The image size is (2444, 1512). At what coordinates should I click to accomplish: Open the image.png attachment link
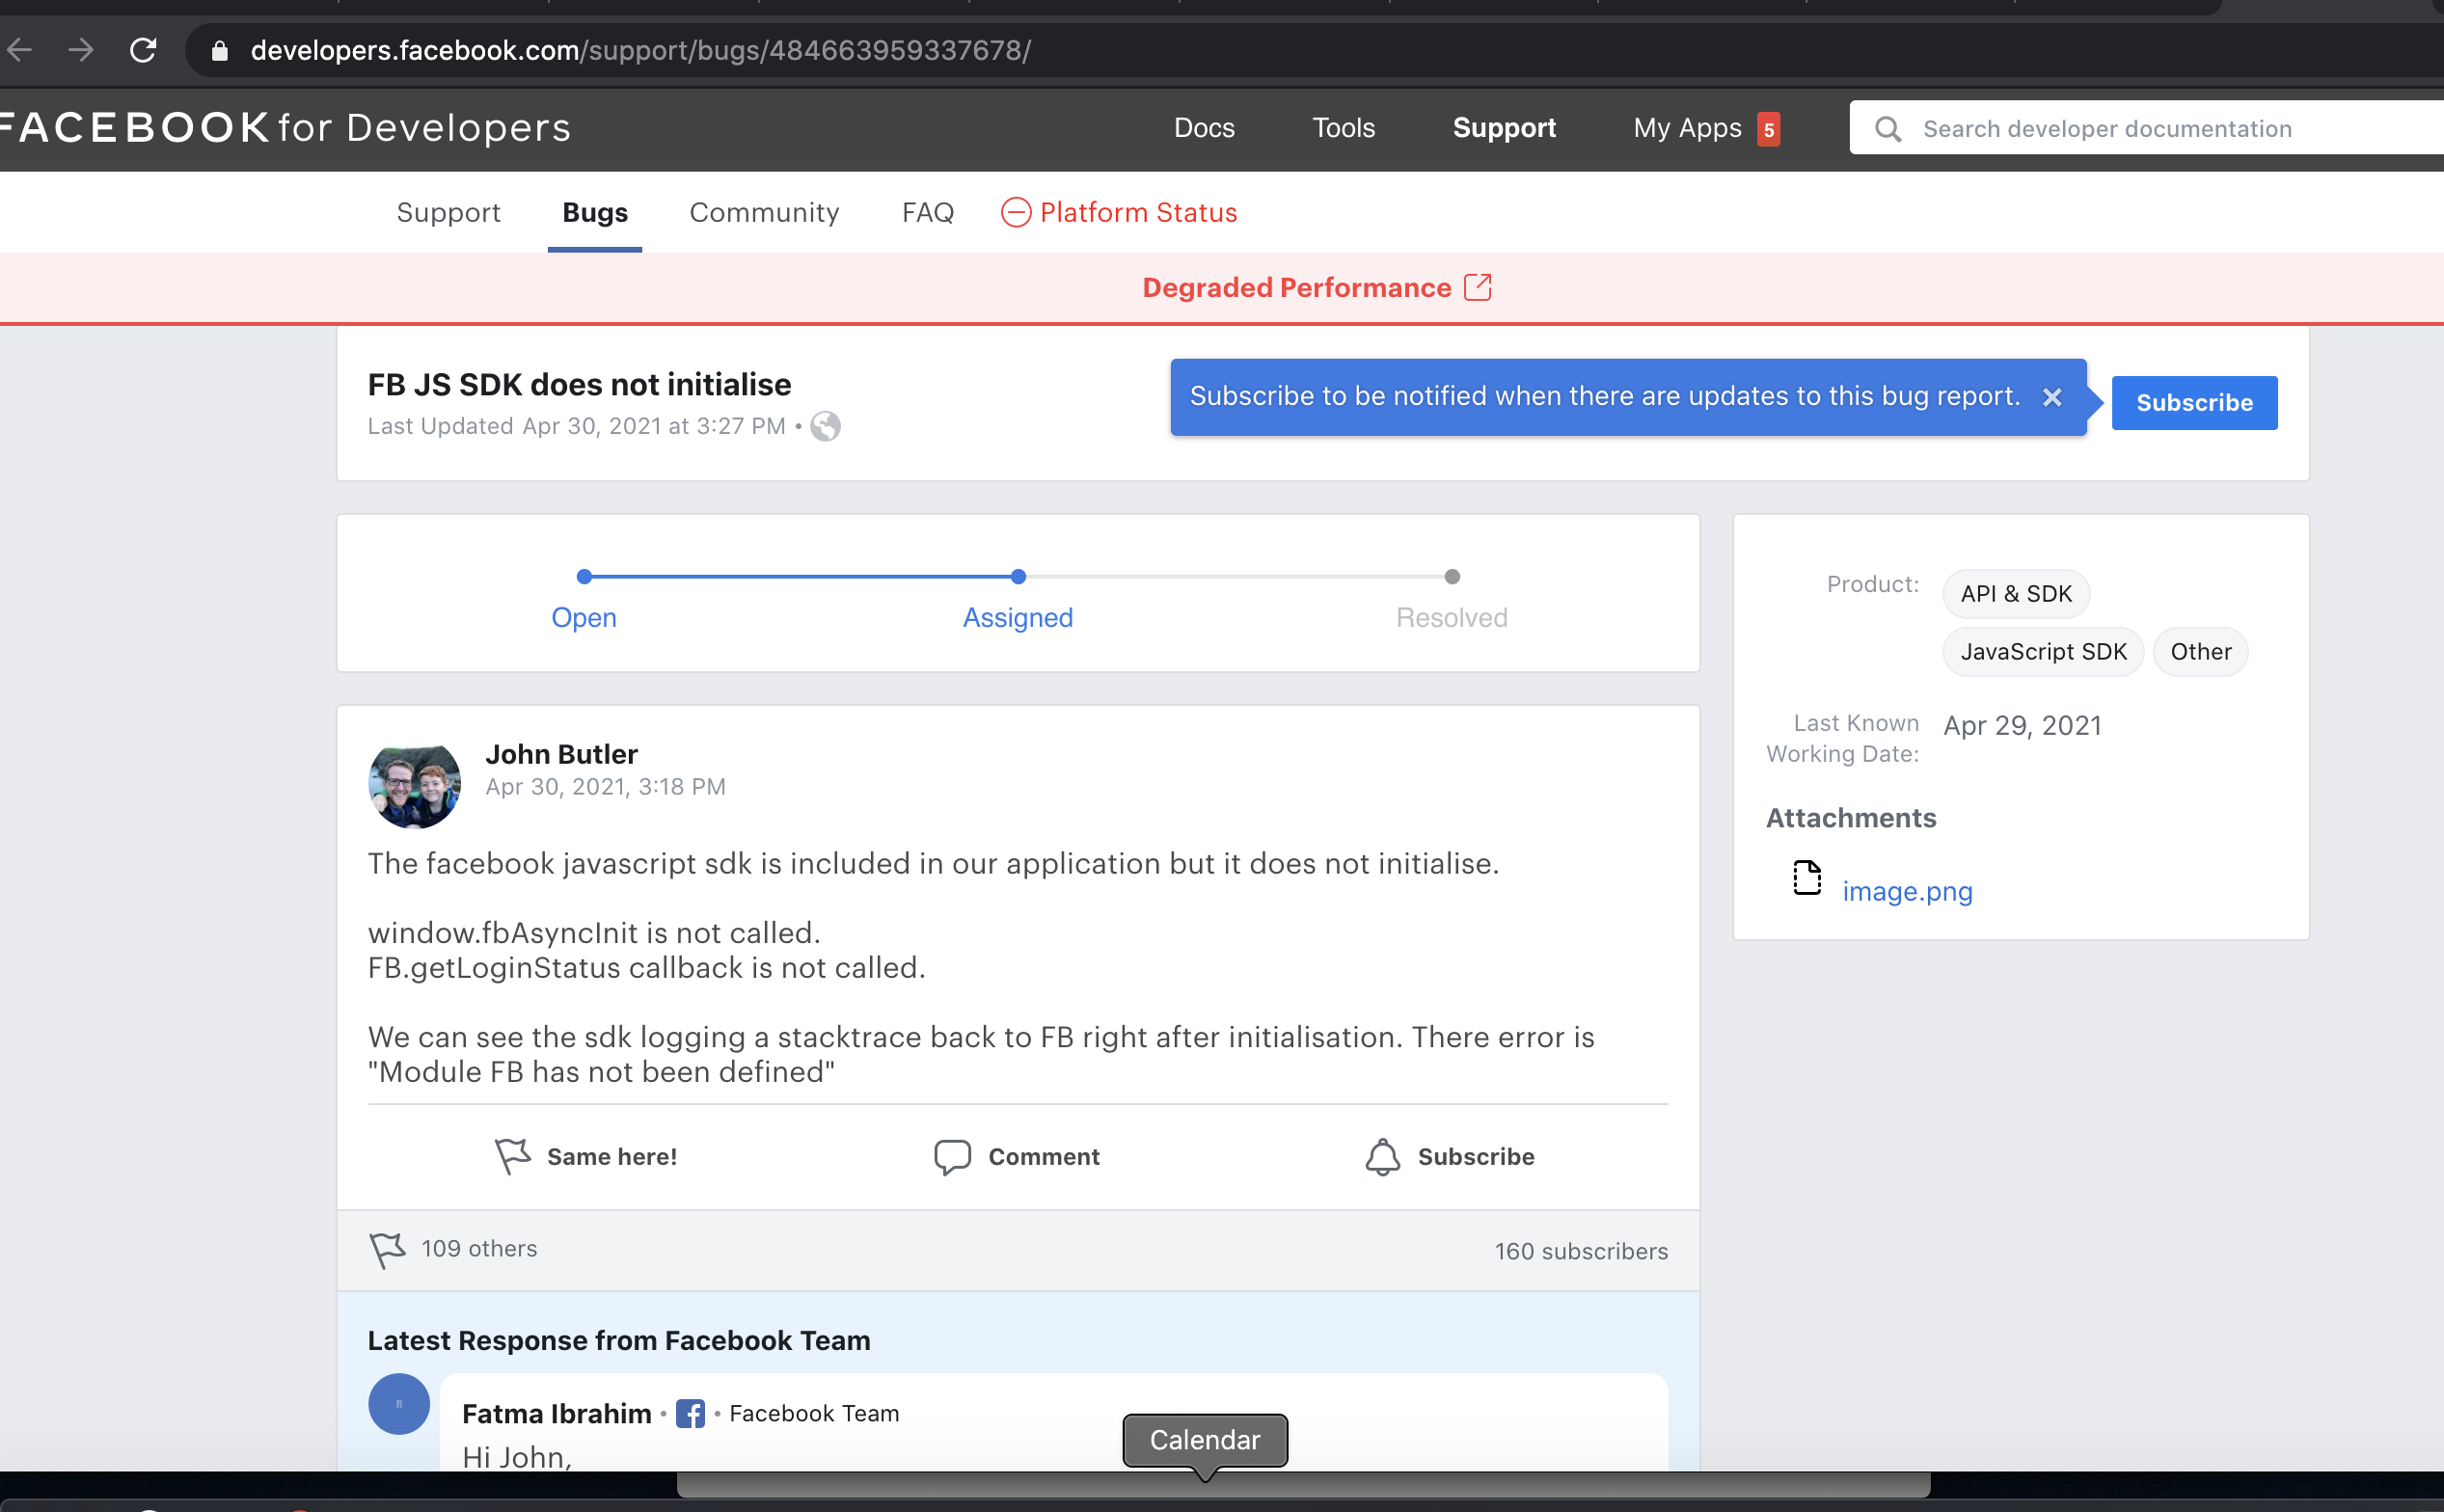pos(1907,891)
